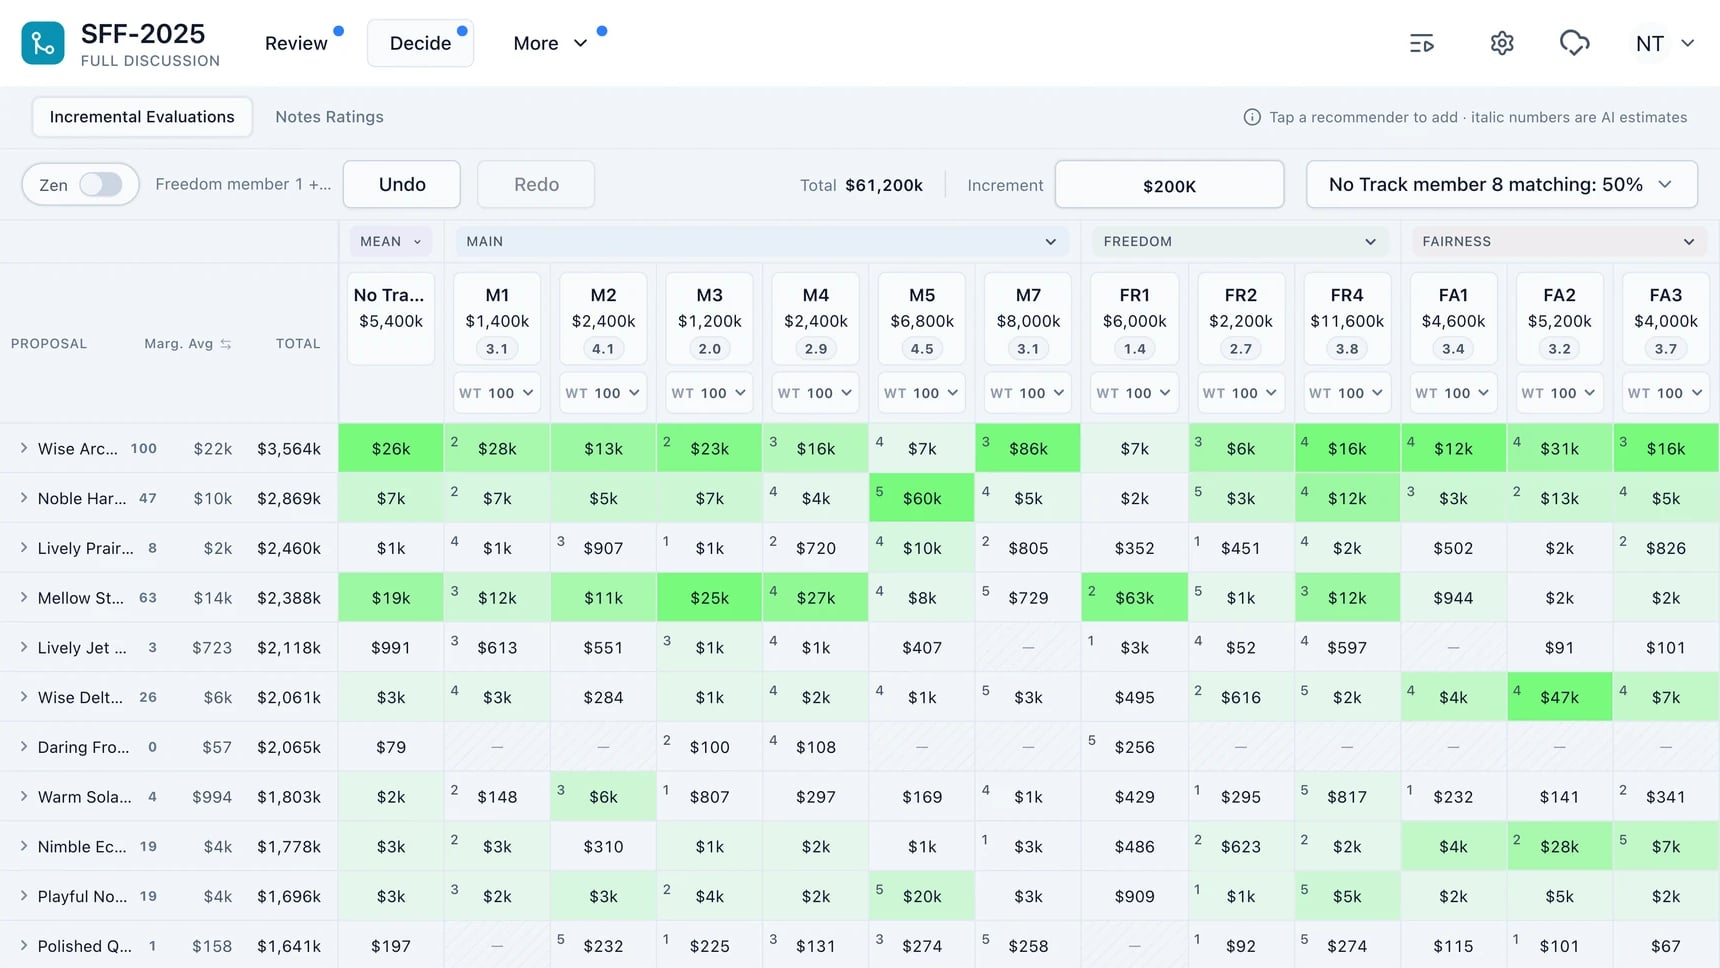Screen dimensions: 1720x968
Task: Open the FAIRNESS column group dropdown
Action: (1559, 241)
